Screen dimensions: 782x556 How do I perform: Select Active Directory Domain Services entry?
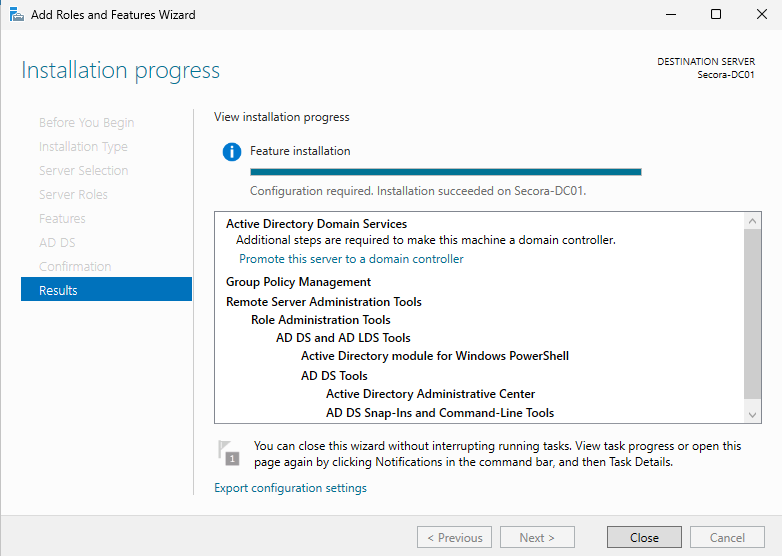[316, 224]
